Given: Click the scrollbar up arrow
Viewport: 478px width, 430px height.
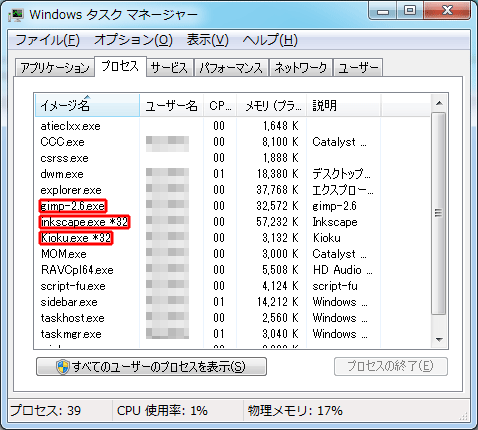Looking at the screenshot, I should (439, 103).
